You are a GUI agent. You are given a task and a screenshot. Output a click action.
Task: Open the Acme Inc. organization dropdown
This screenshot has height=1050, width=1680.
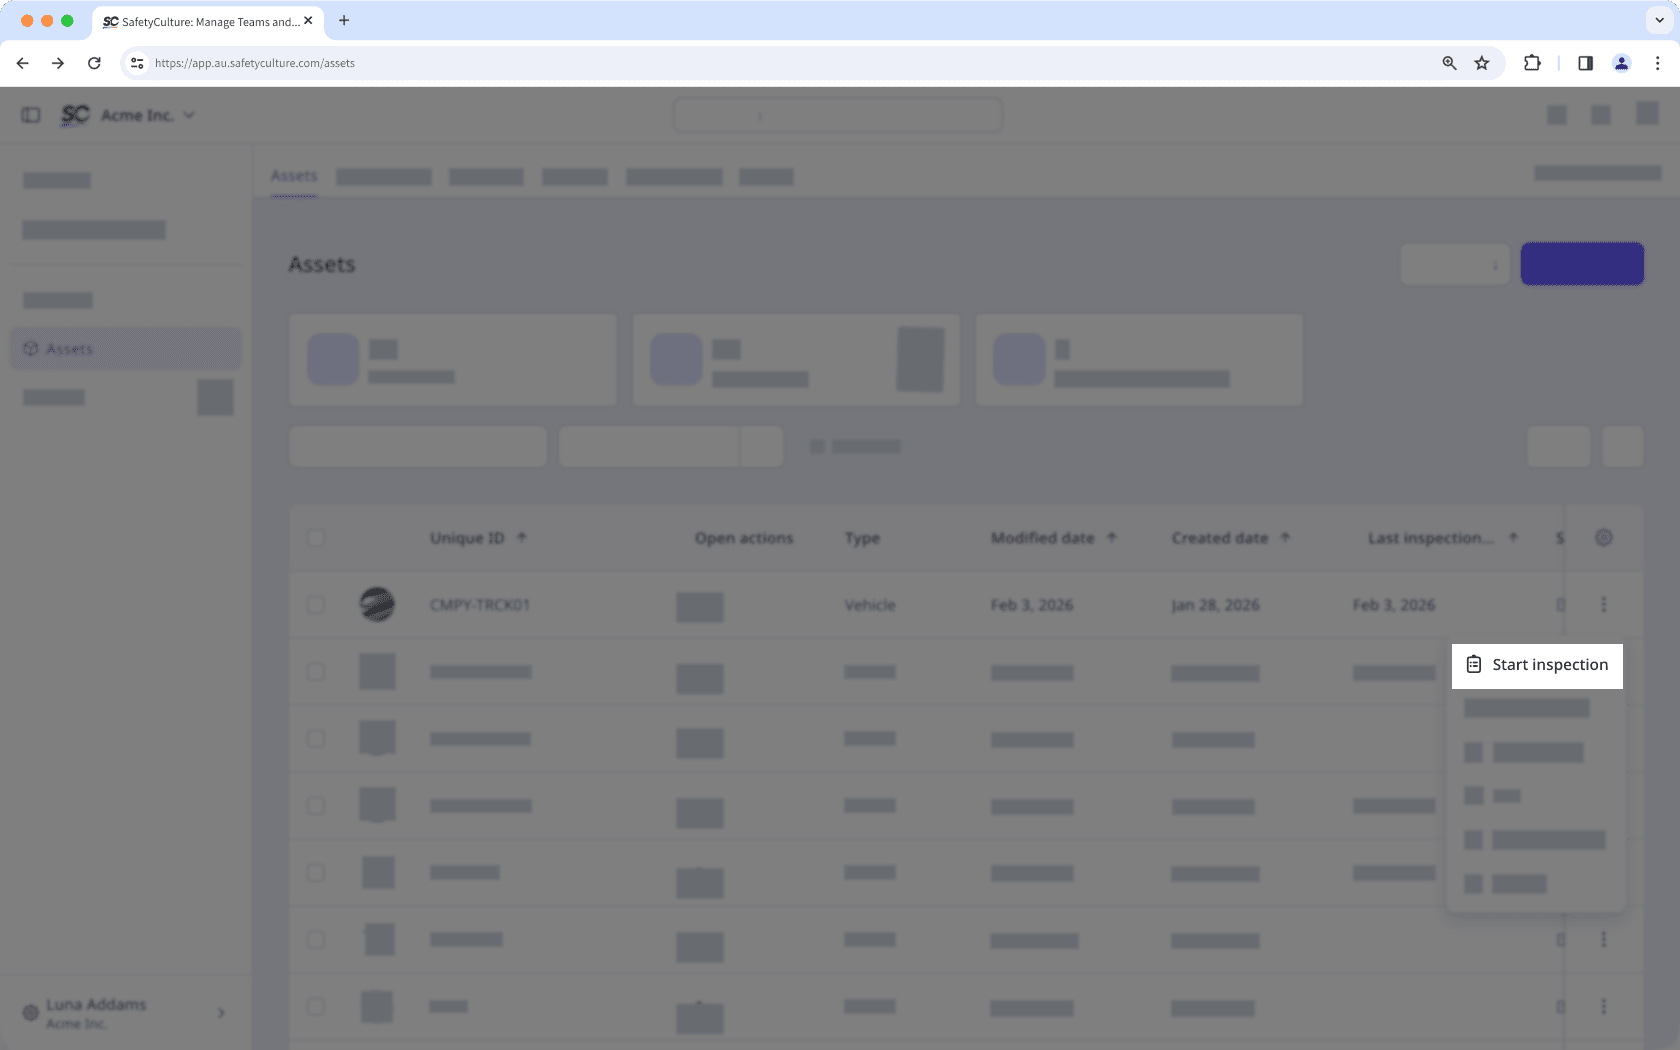147,115
